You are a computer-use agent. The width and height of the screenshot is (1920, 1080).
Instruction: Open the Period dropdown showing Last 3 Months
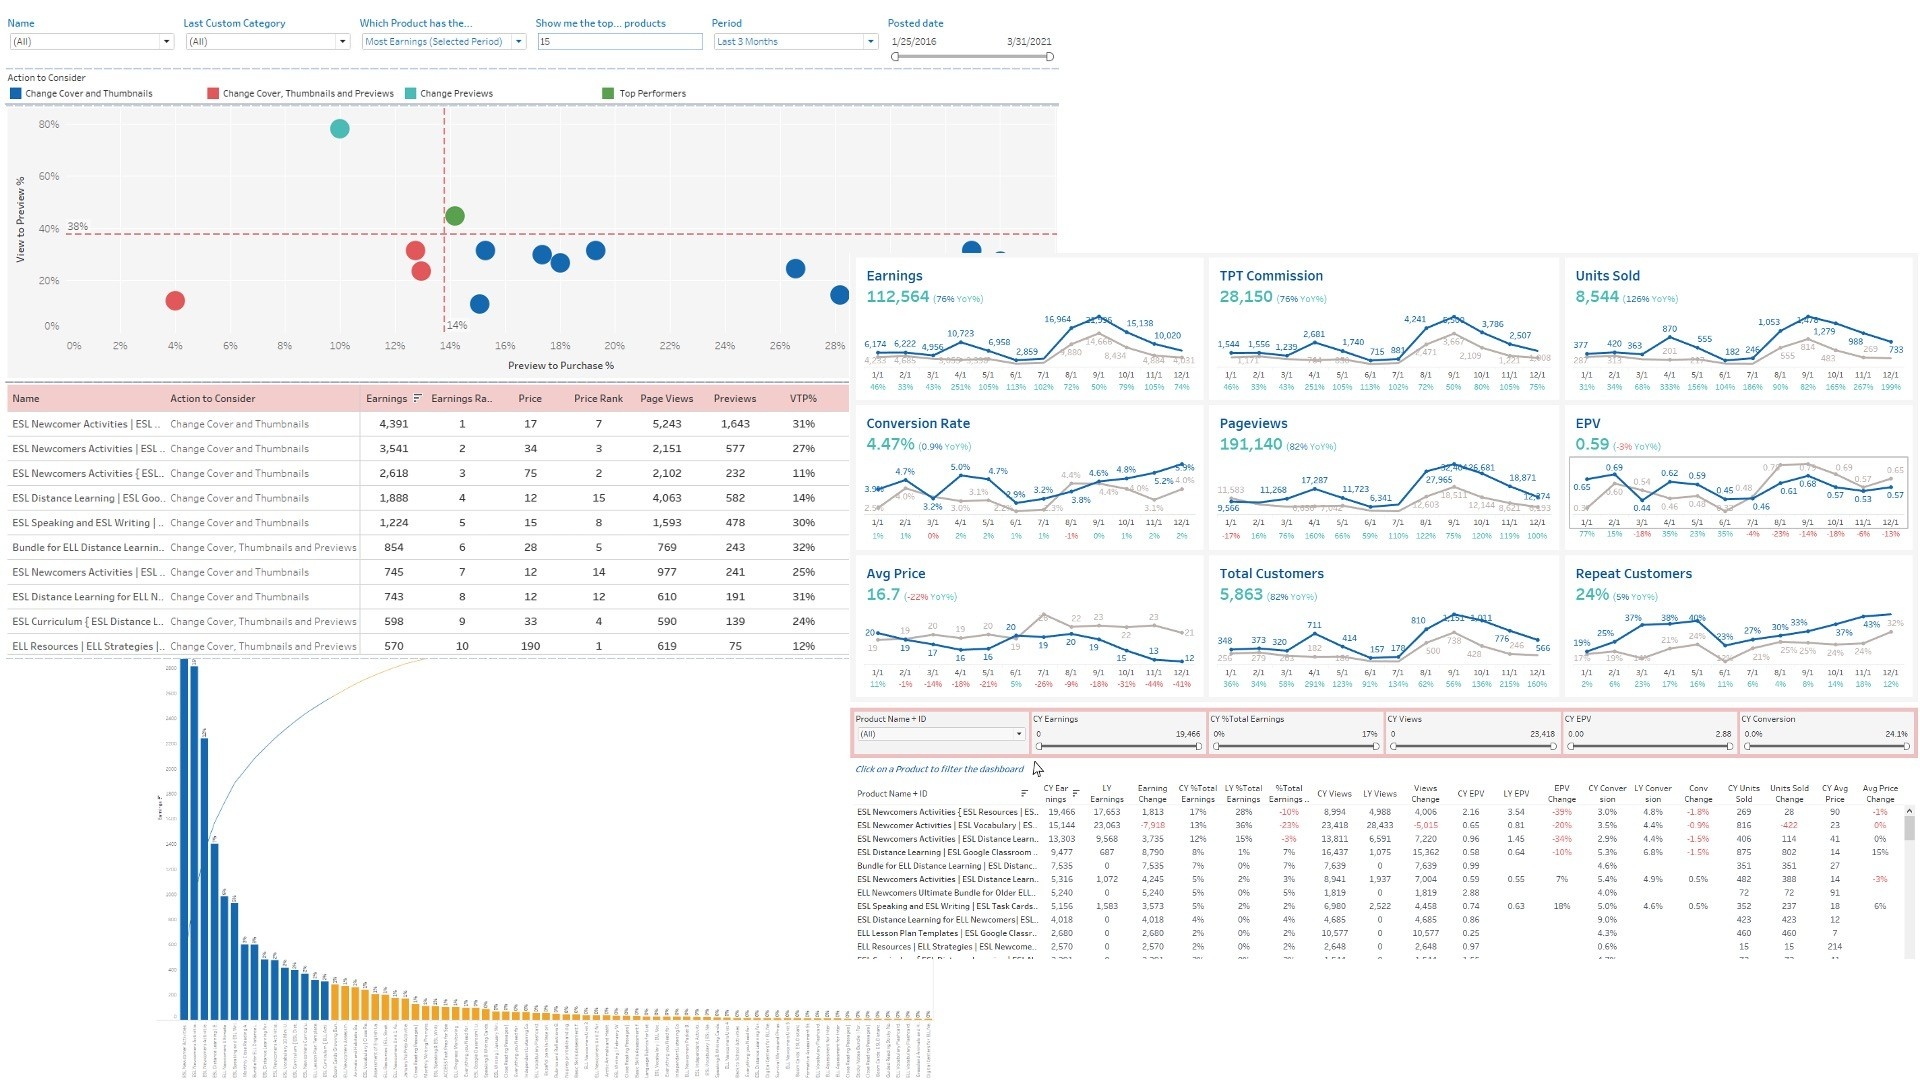[x=870, y=42]
